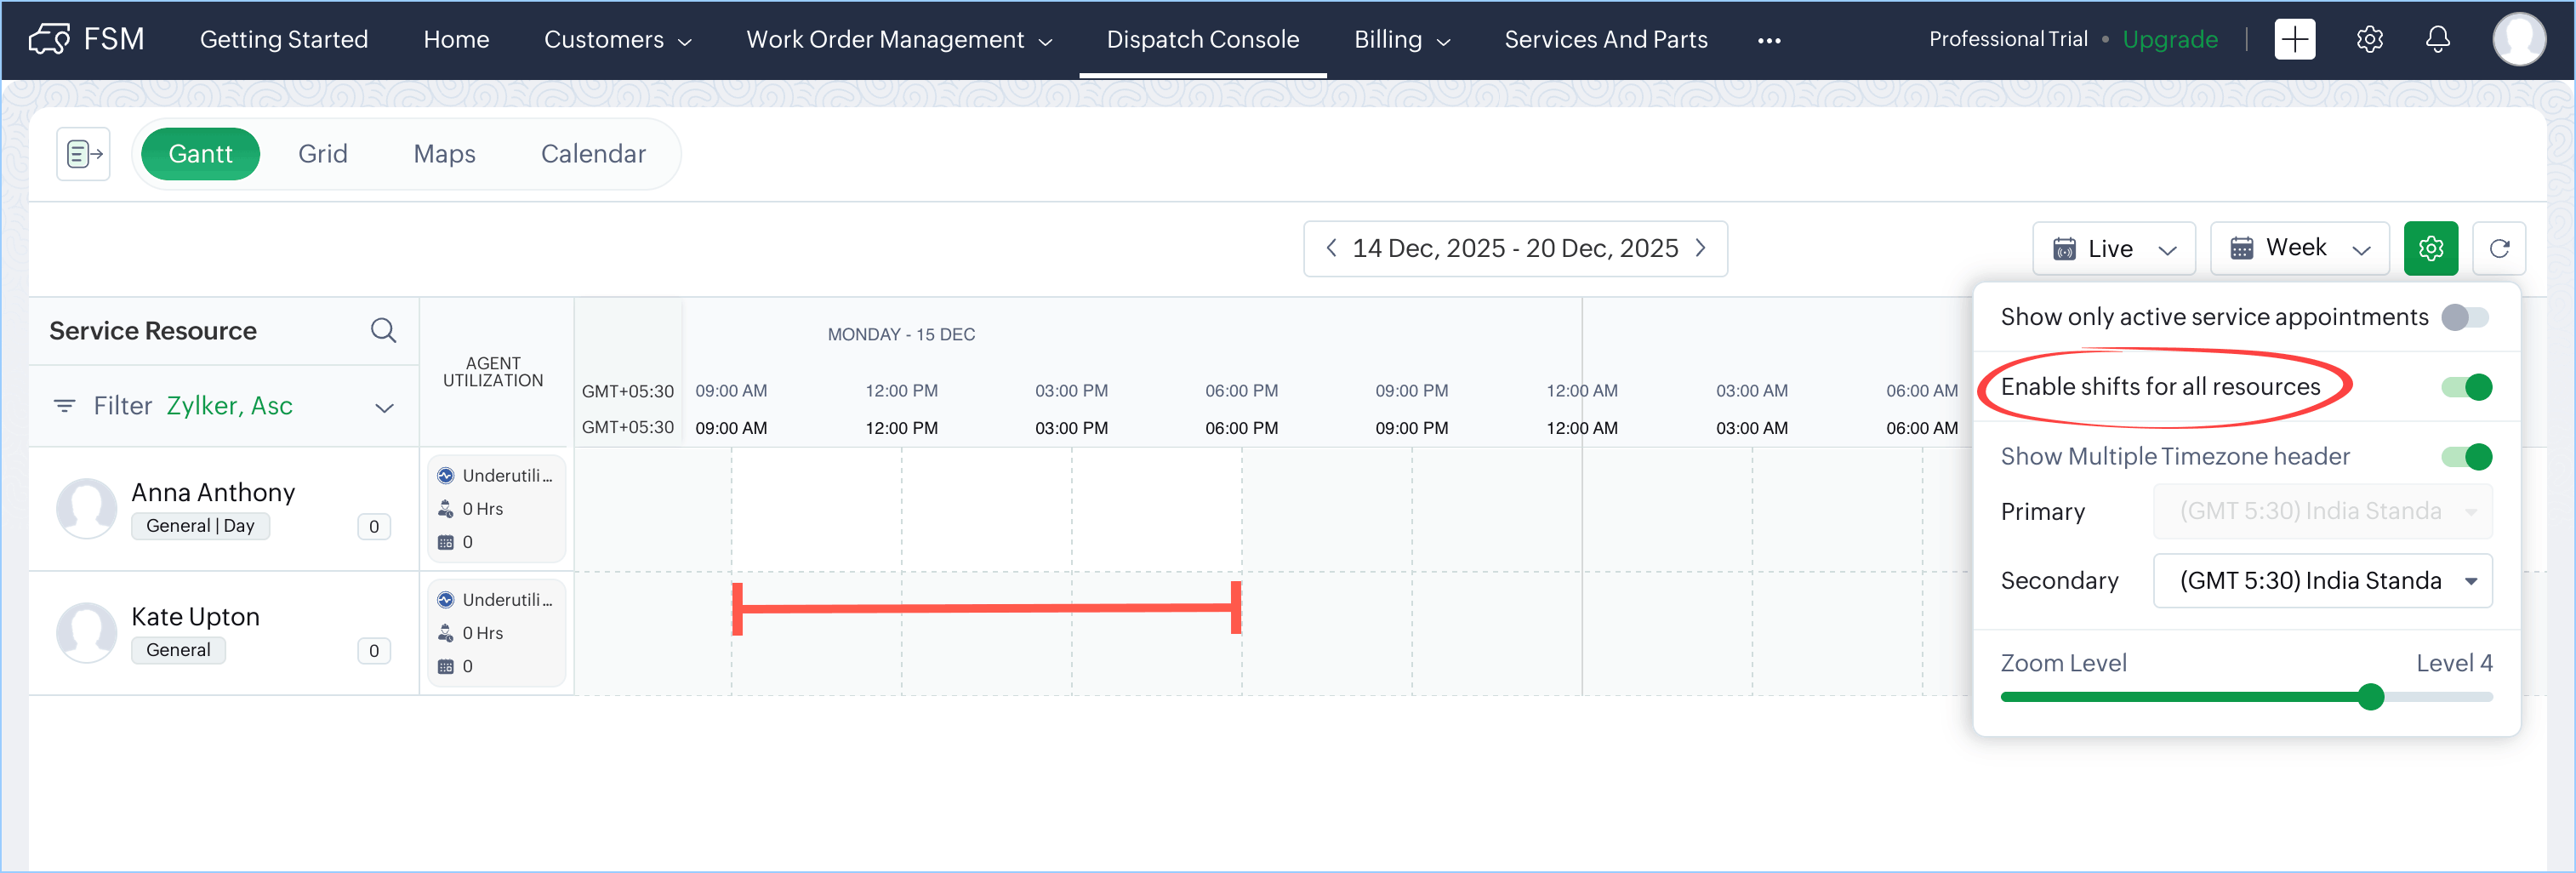
Task: Enable show only active service appointments
Action: tap(2464, 318)
